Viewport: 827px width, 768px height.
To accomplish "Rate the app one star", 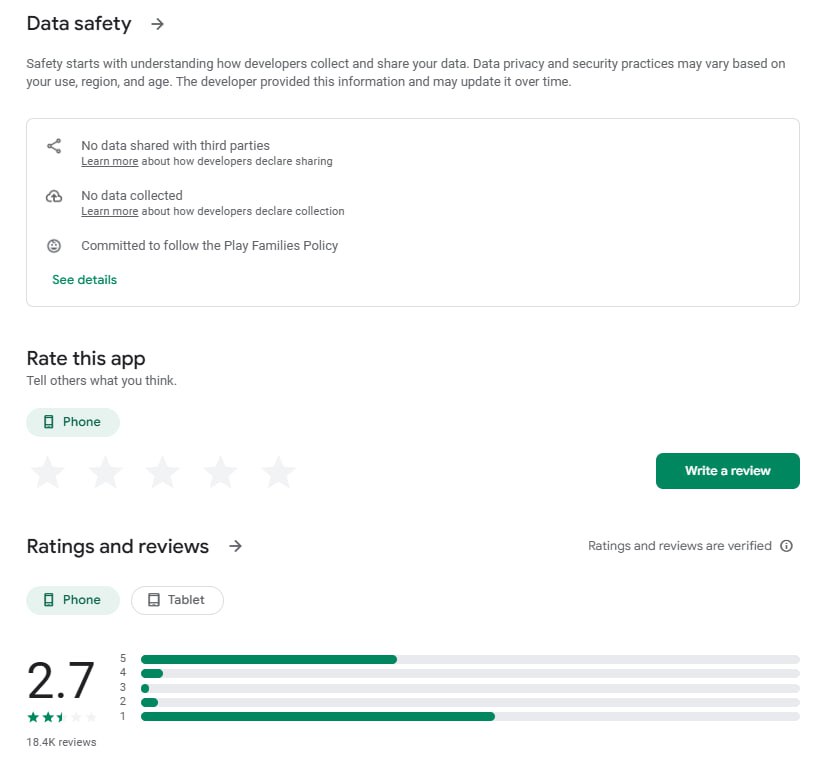I will tap(47, 472).
